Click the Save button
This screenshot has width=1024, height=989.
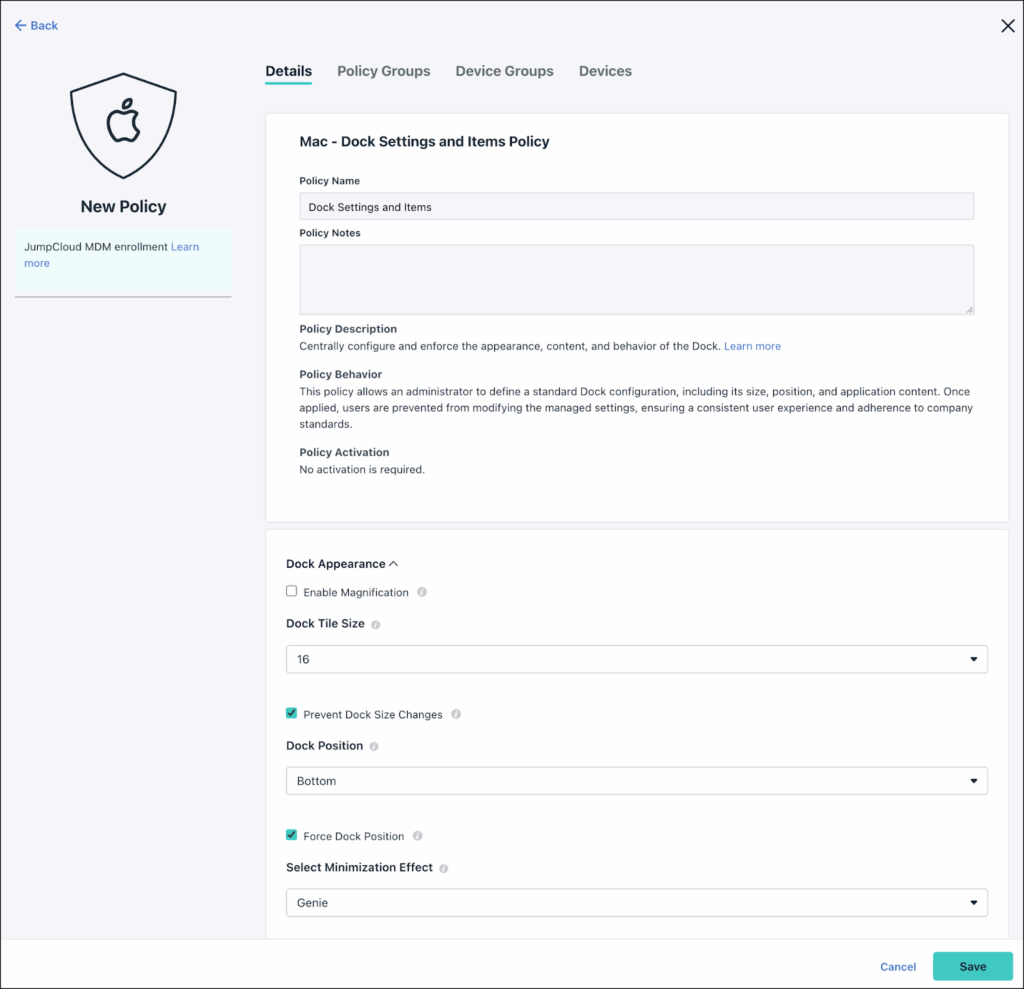click(x=972, y=966)
